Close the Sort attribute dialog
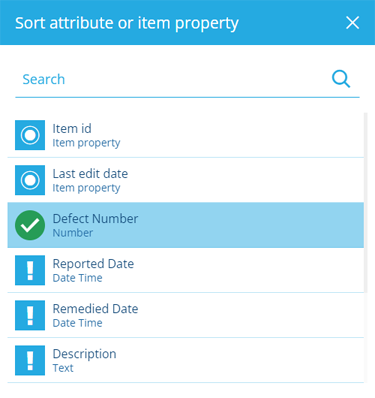The width and height of the screenshot is (375, 398). 352,23
